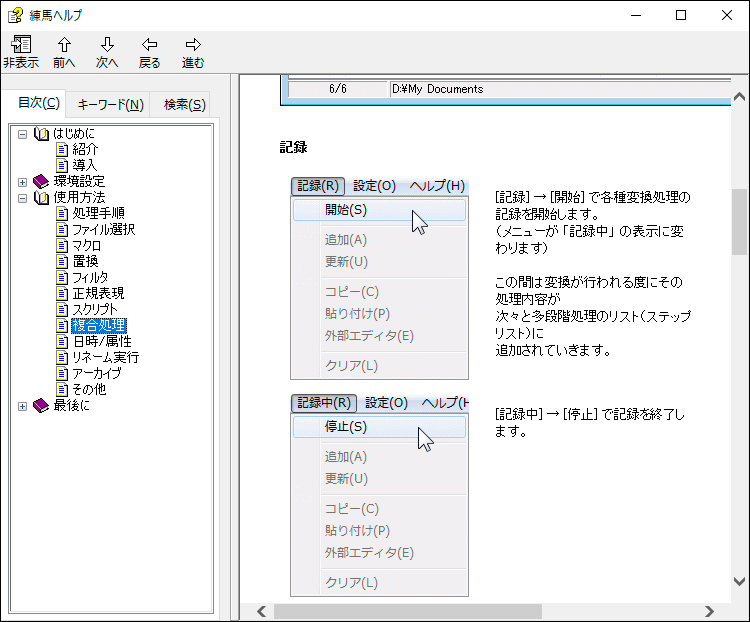
Task: Click the vertical scrollbar thumb
Action: 739,222
